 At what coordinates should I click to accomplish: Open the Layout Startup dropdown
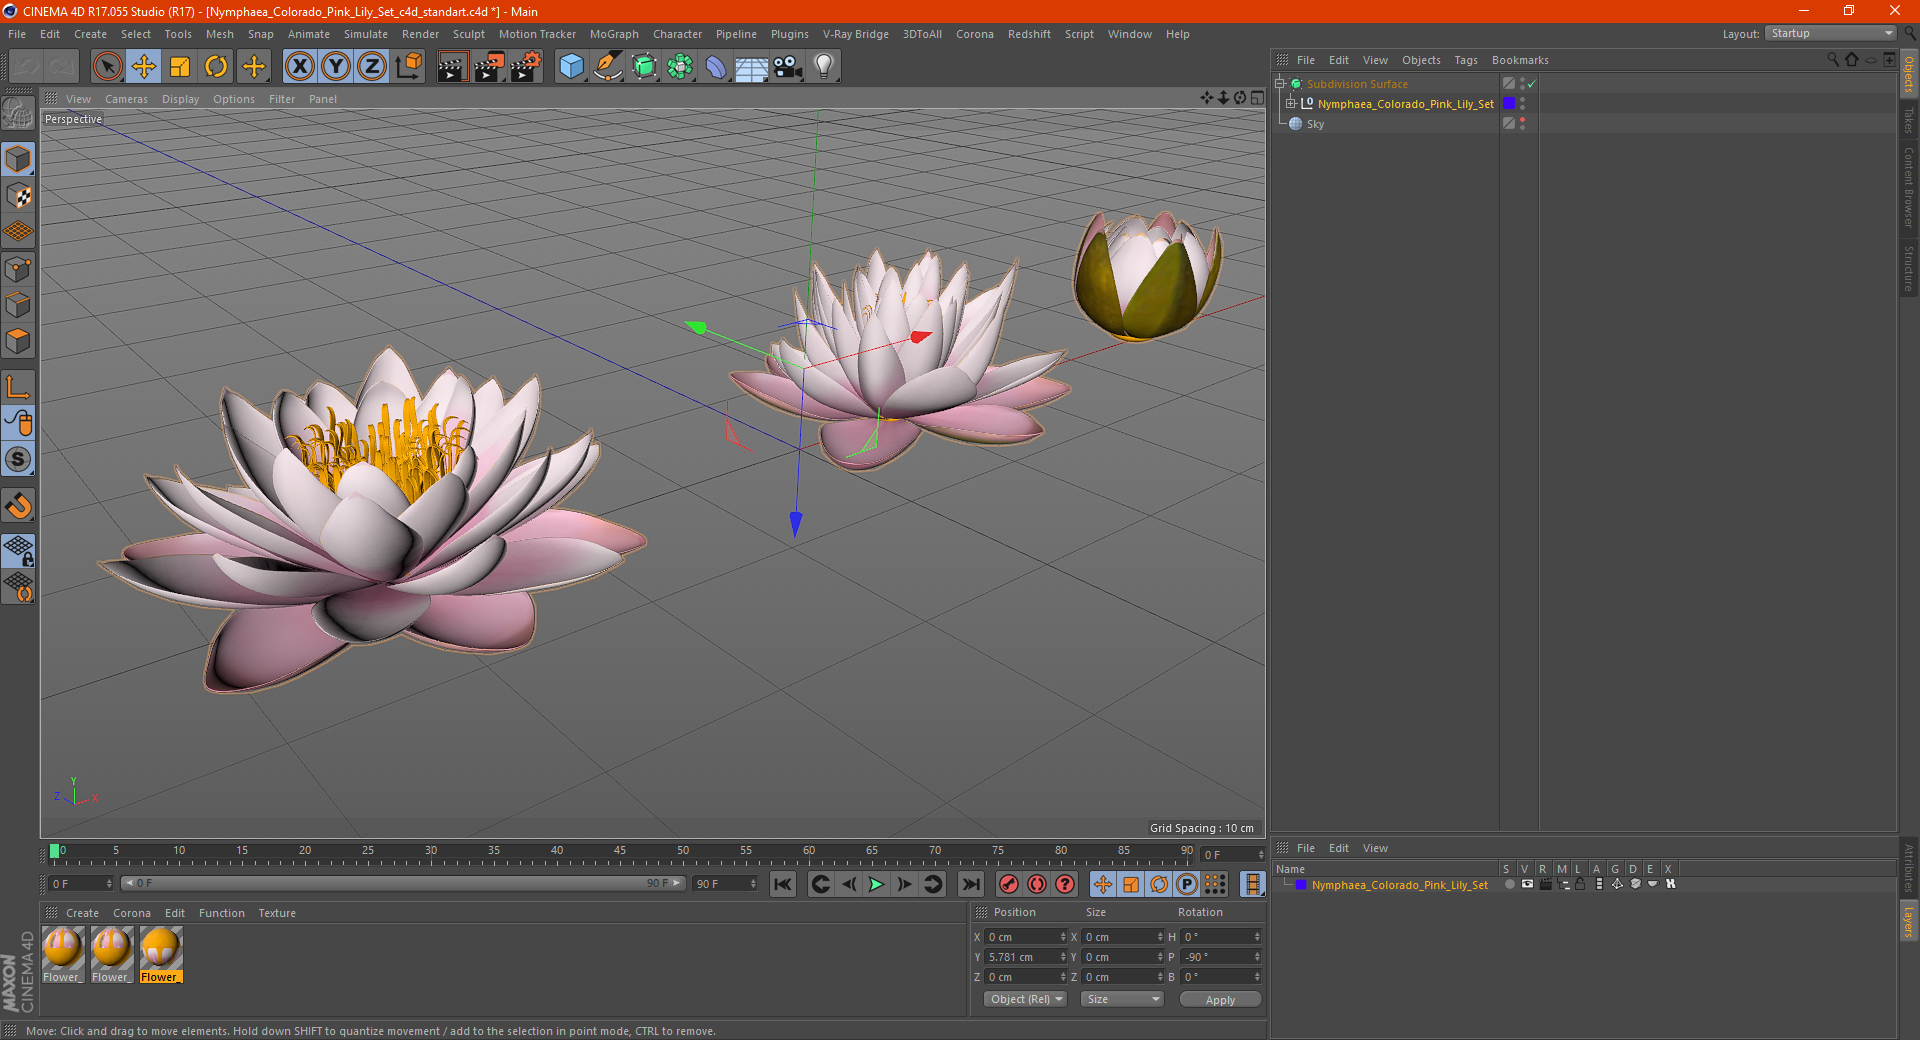(1831, 33)
